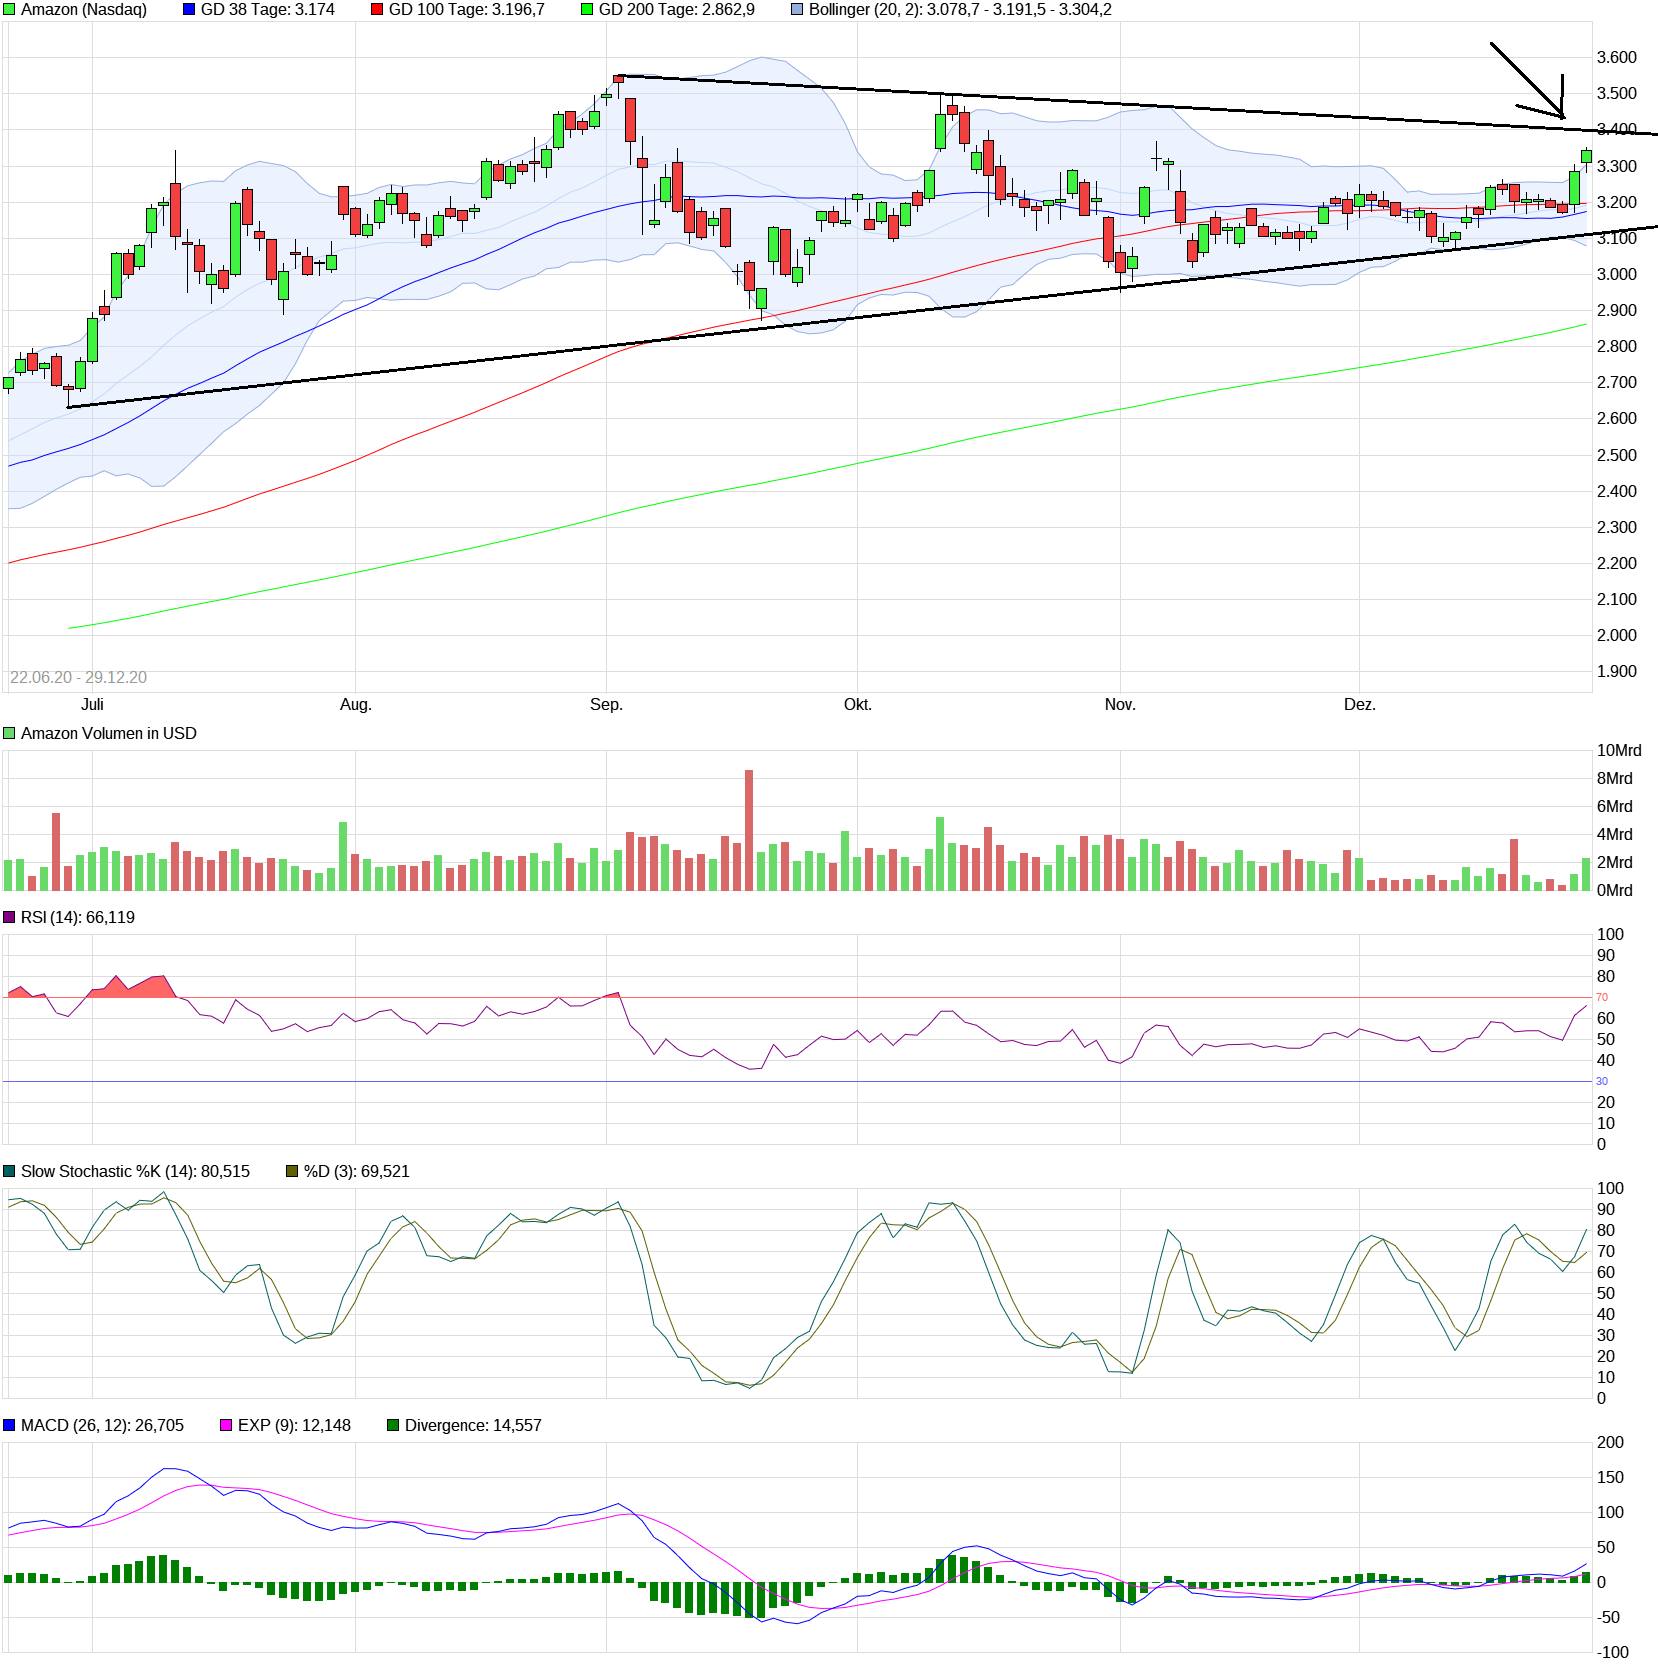Screen dimensions: 1658x1670
Task: Click the 200 MACD axis label
Action: (1611, 1443)
